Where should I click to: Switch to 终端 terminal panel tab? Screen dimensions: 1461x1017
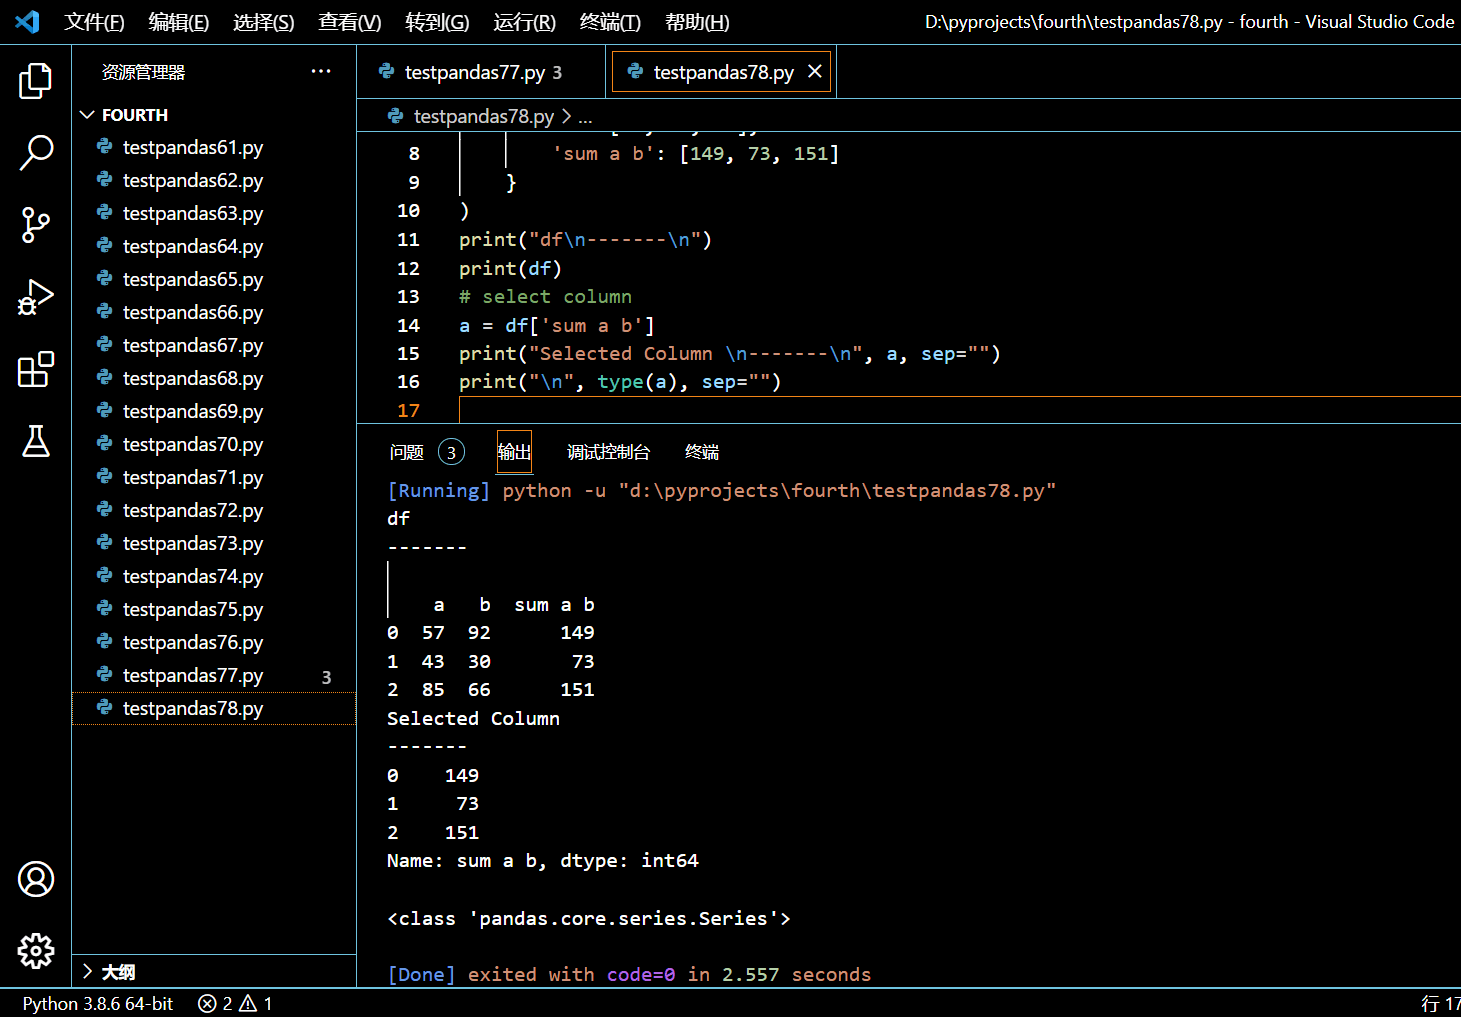(x=702, y=452)
